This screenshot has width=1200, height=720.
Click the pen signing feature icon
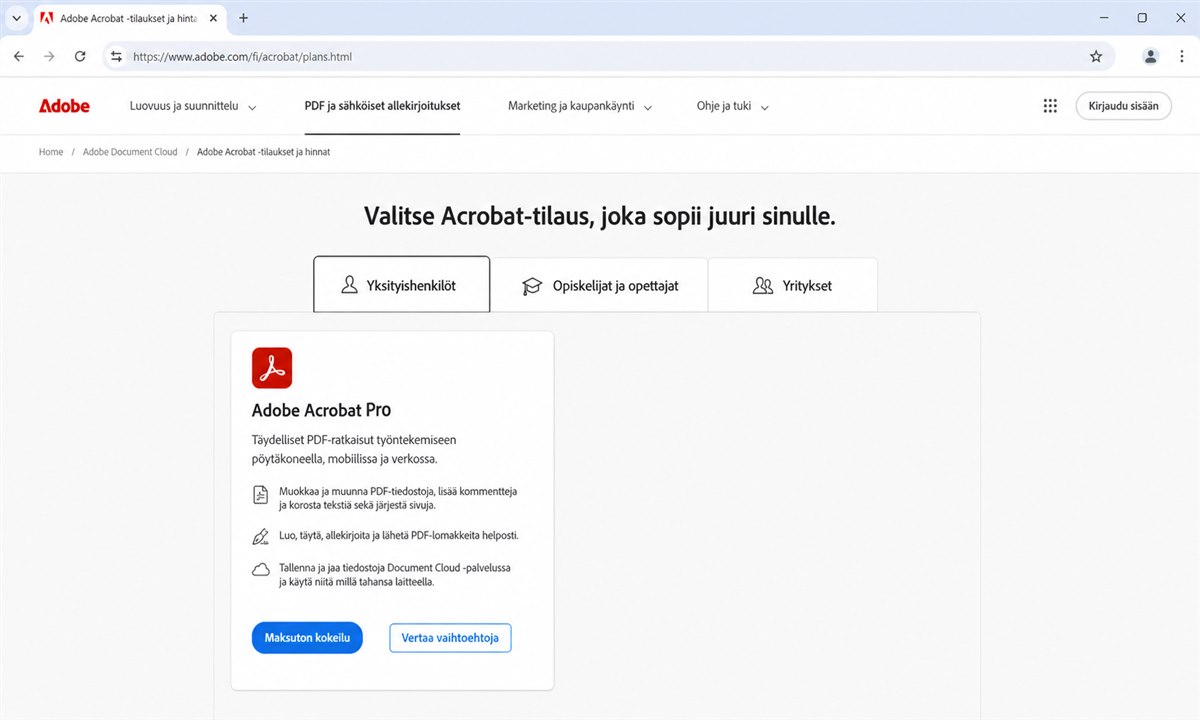261,537
